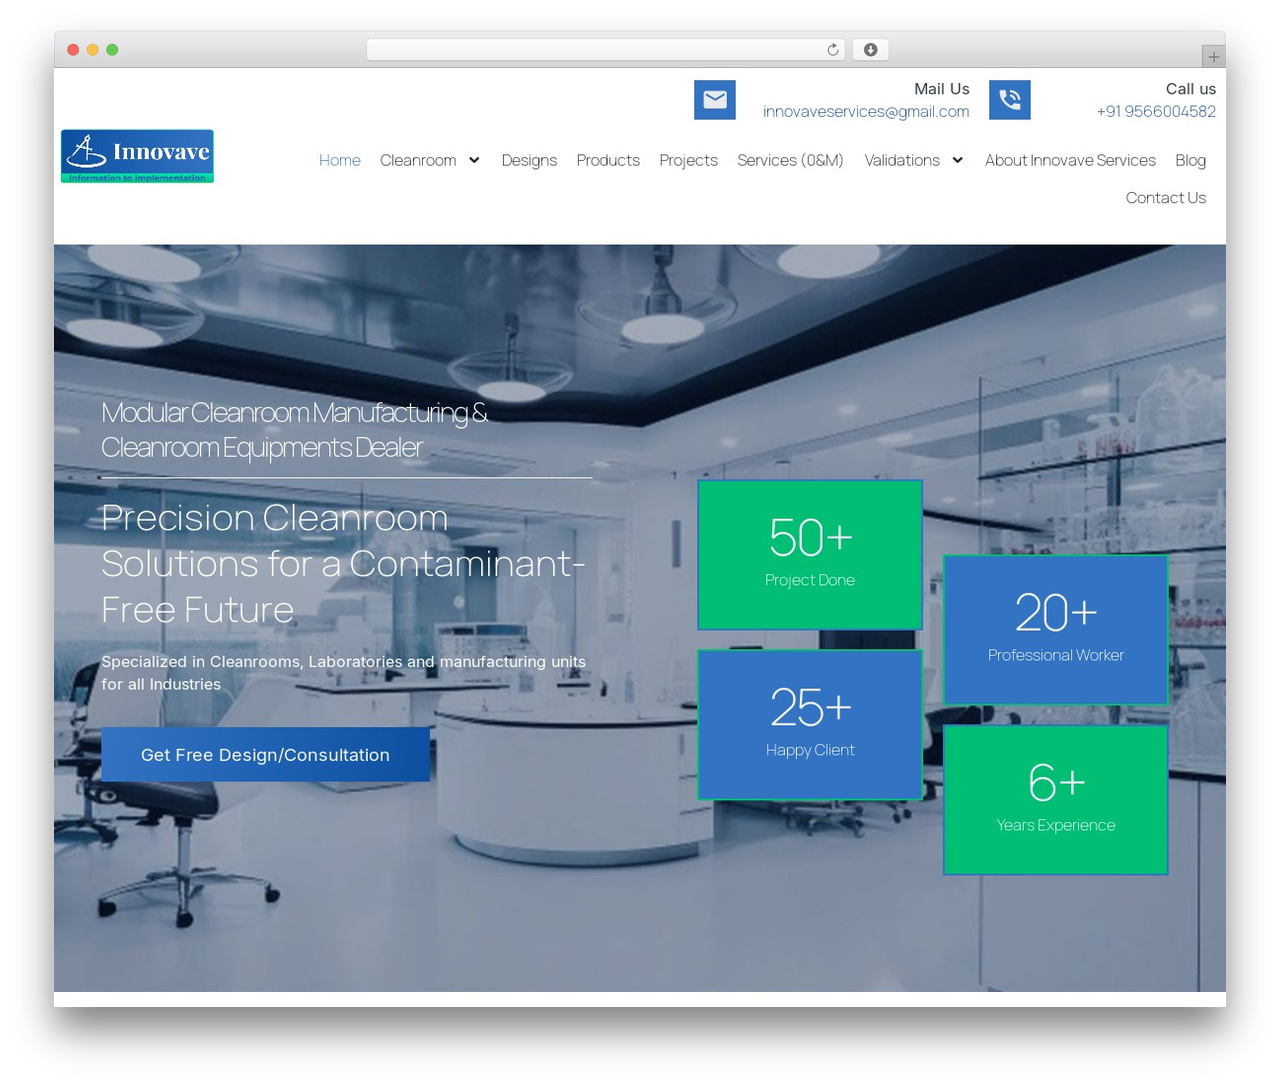Image resolution: width=1280 pixels, height=1084 pixels.
Task: Navigate to Products
Action: (608, 160)
